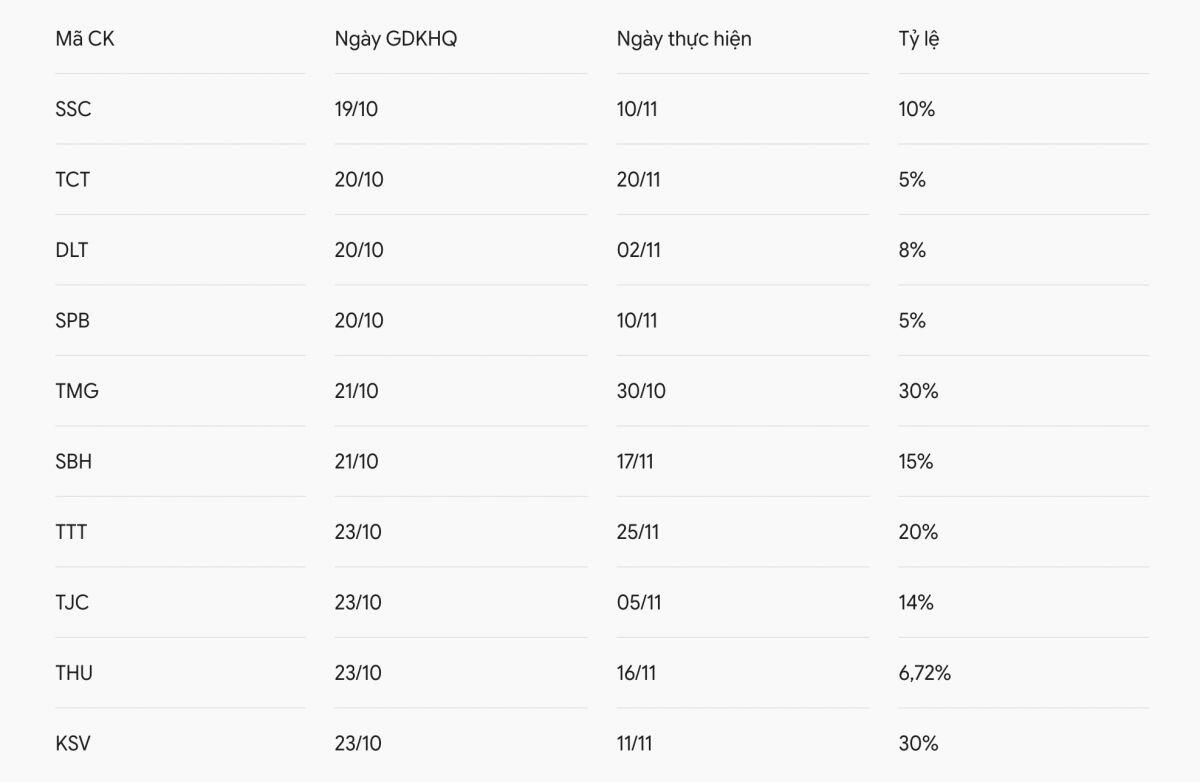Click the 19/10 date in SSC row

[x=356, y=109]
